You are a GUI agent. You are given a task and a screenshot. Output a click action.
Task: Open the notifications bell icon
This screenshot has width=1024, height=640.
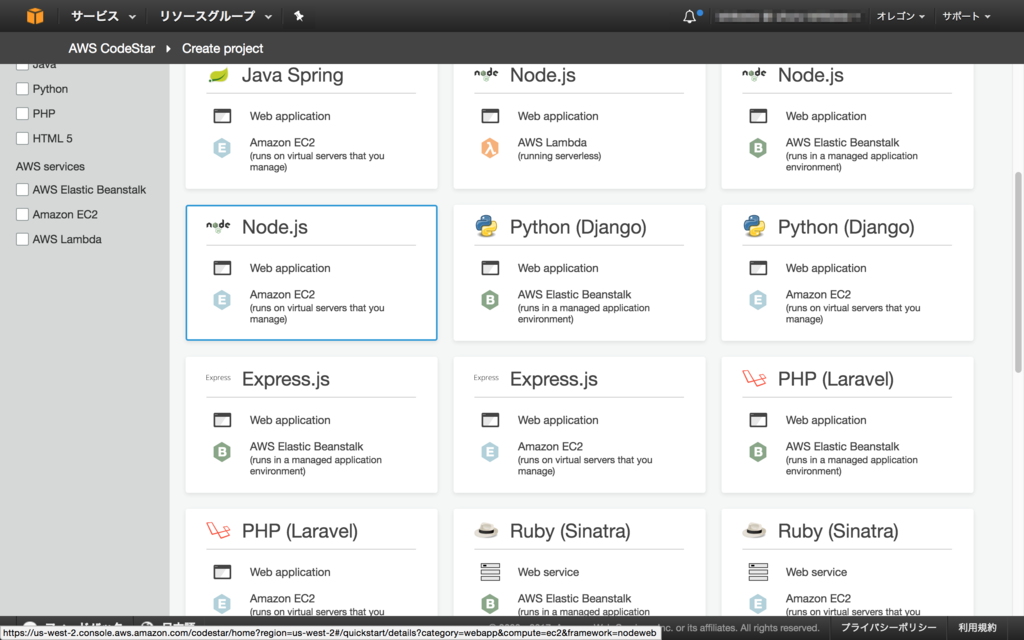click(x=690, y=16)
